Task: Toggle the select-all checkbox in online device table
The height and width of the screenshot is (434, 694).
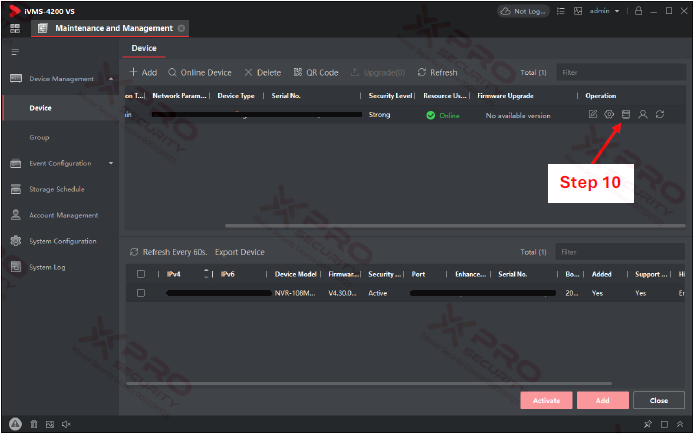Action: (141, 274)
